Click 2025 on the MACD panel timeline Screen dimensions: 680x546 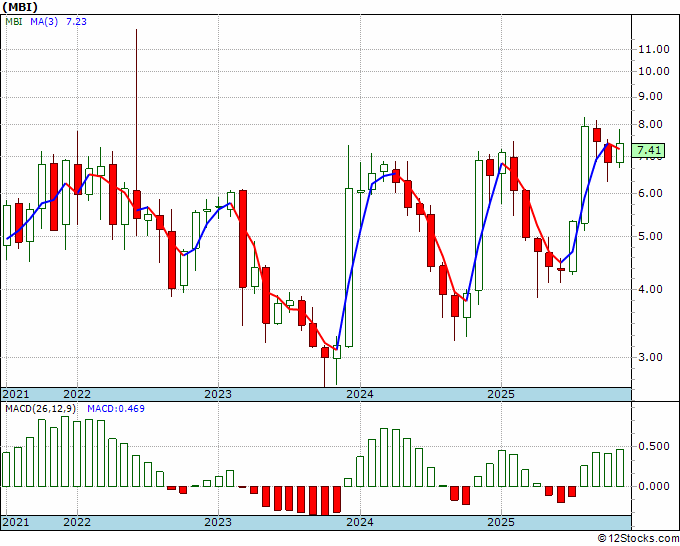point(501,522)
